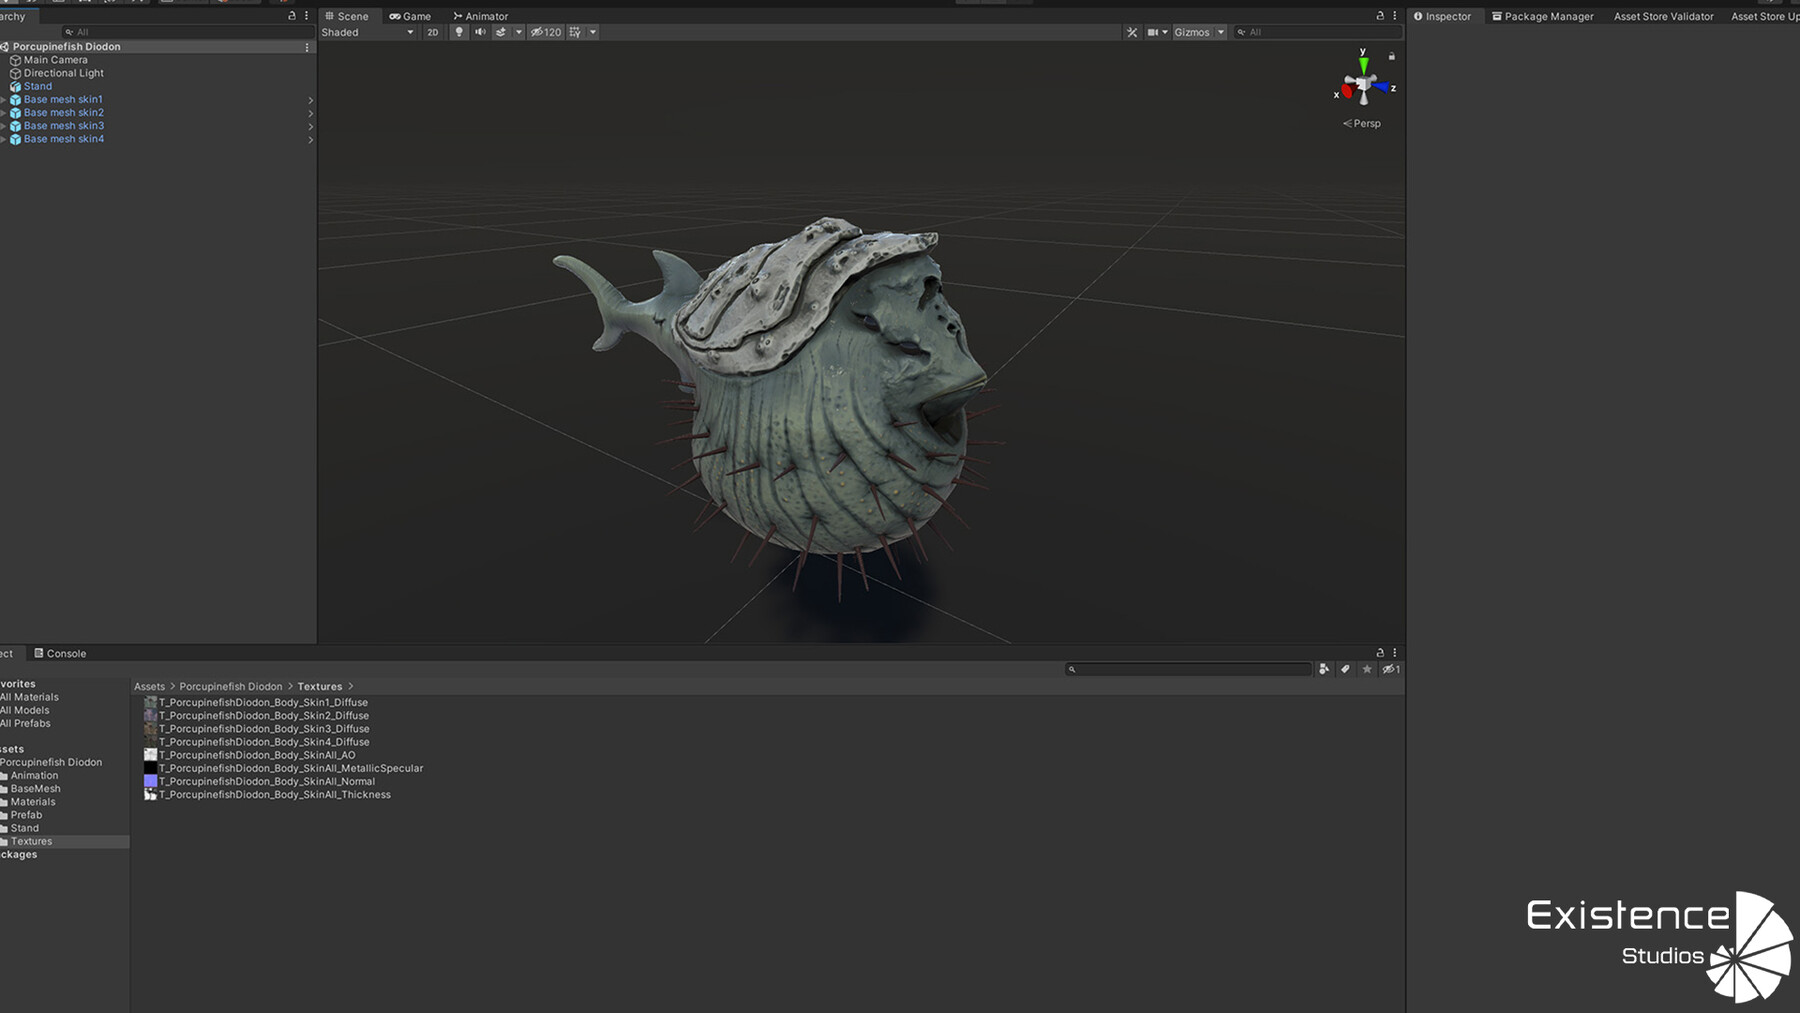Click the search-by-type icon in Project panel
The height and width of the screenshot is (1013, 1800).
[x=1325, y=669]
